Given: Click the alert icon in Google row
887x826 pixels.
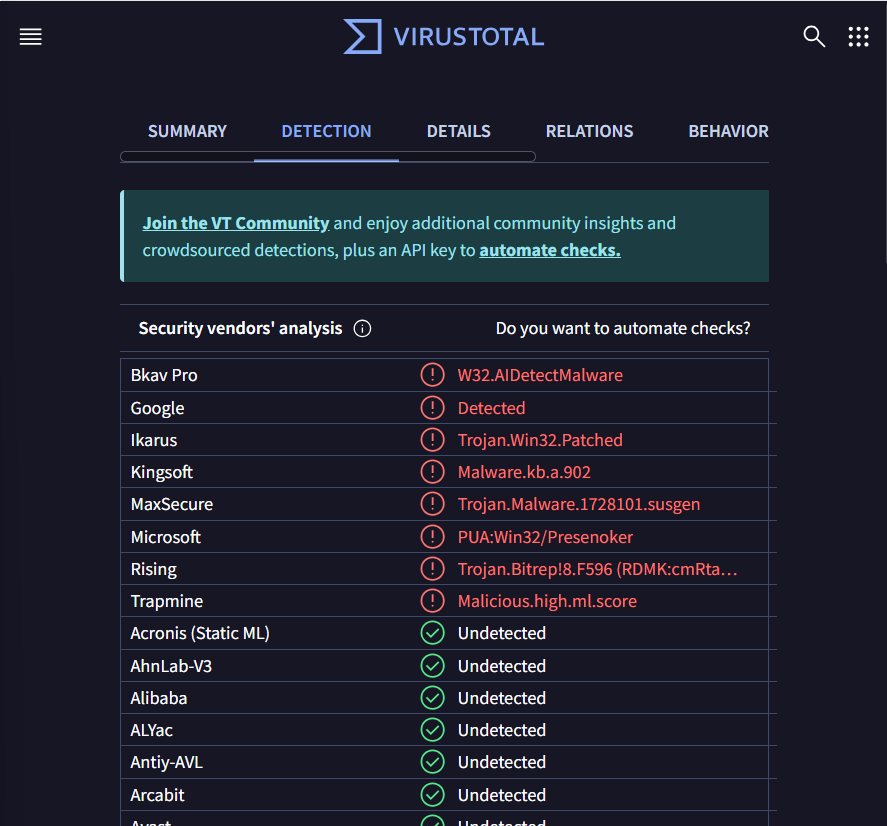Looking at the screenshot, I should pos(432,408).
